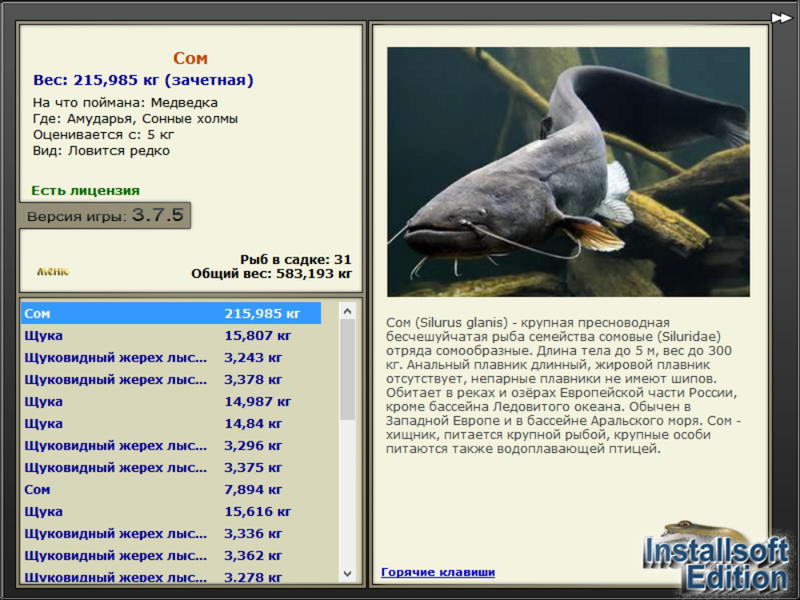
Task: Click the Версия игры 3.7.5 label
Action: (105, 215)
